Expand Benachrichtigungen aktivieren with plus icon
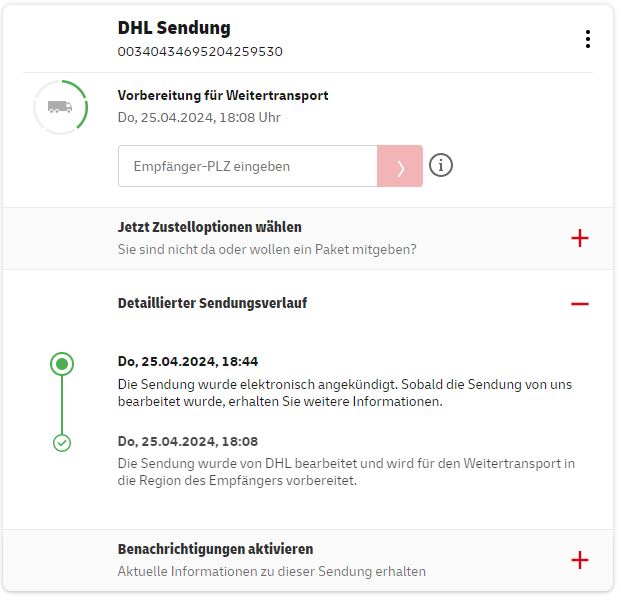Screen dimensions: 621x601 pos(580,560)
